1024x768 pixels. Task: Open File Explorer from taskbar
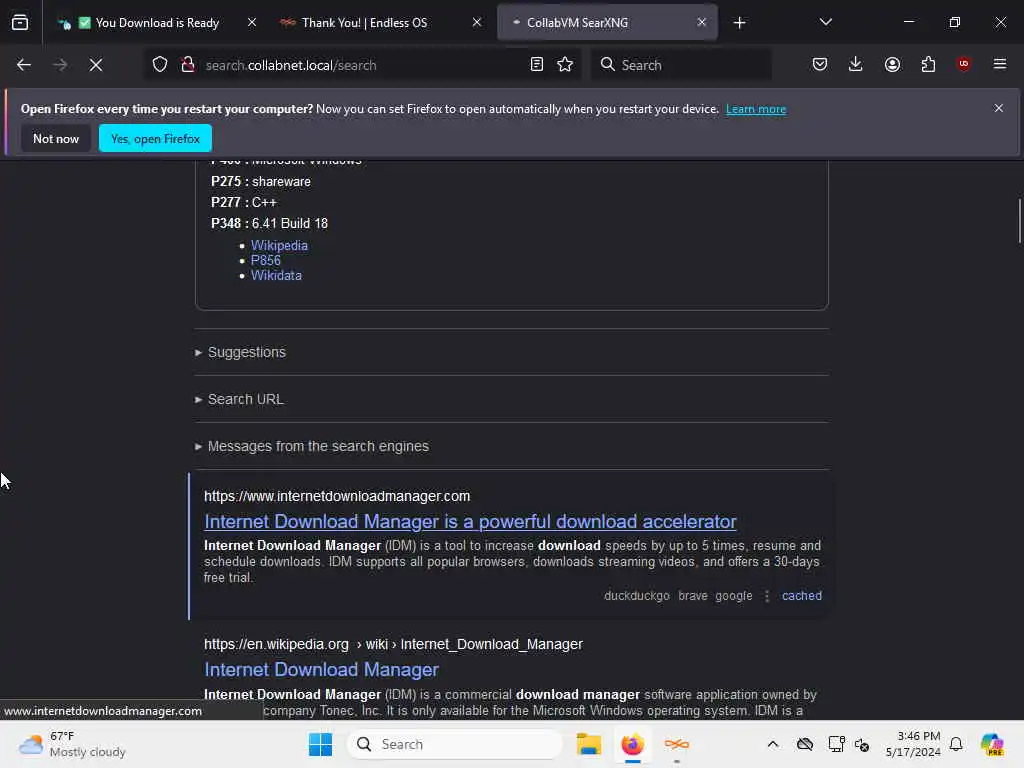click(589, 744)
